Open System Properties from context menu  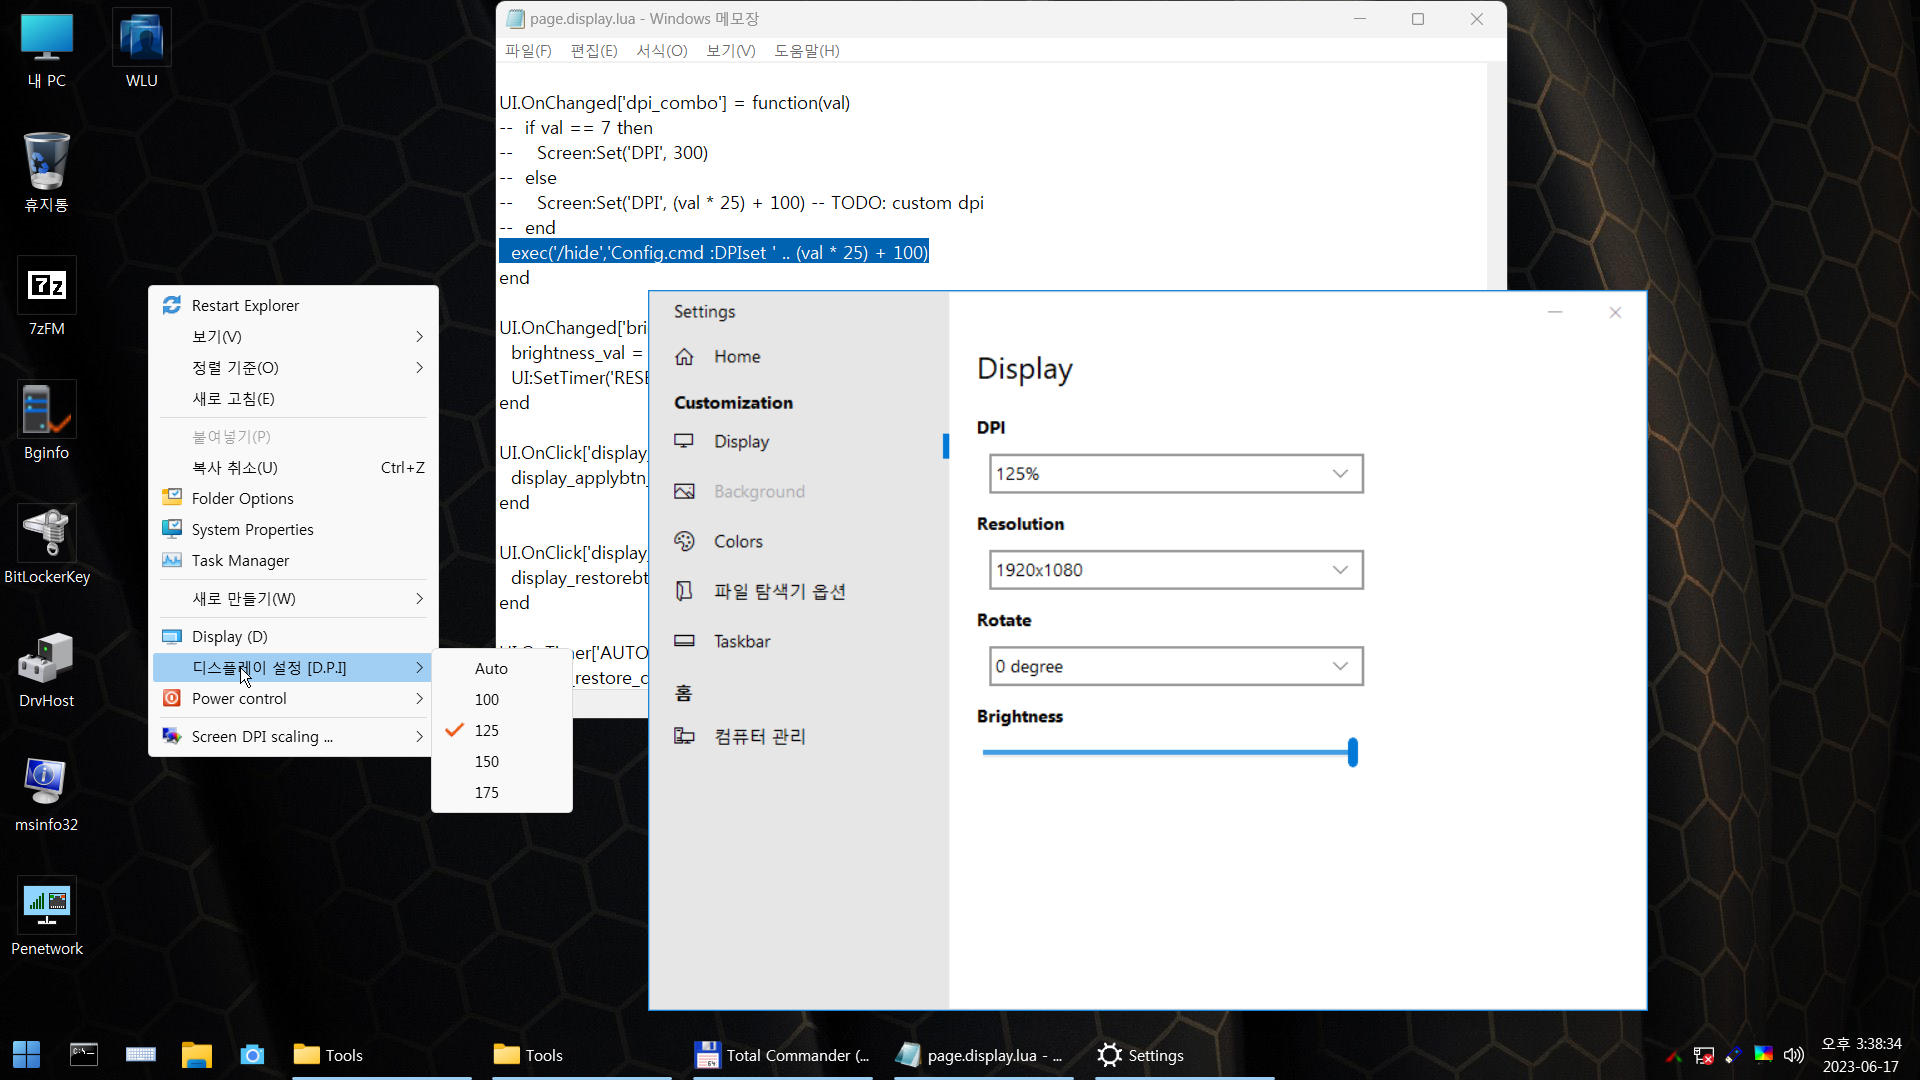[293, 529]
